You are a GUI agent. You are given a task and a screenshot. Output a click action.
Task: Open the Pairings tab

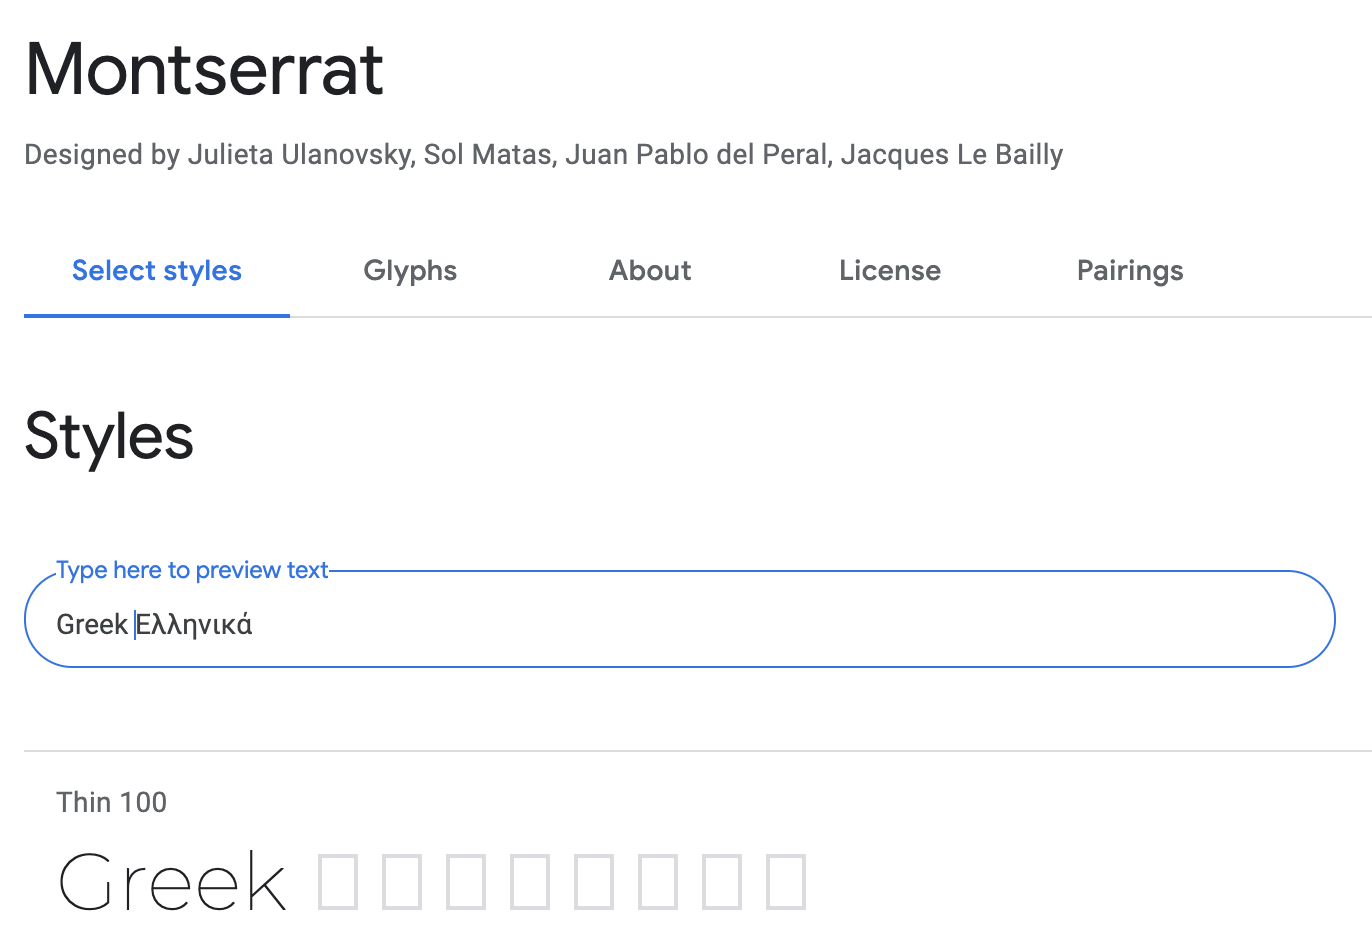coord(1130,270)
